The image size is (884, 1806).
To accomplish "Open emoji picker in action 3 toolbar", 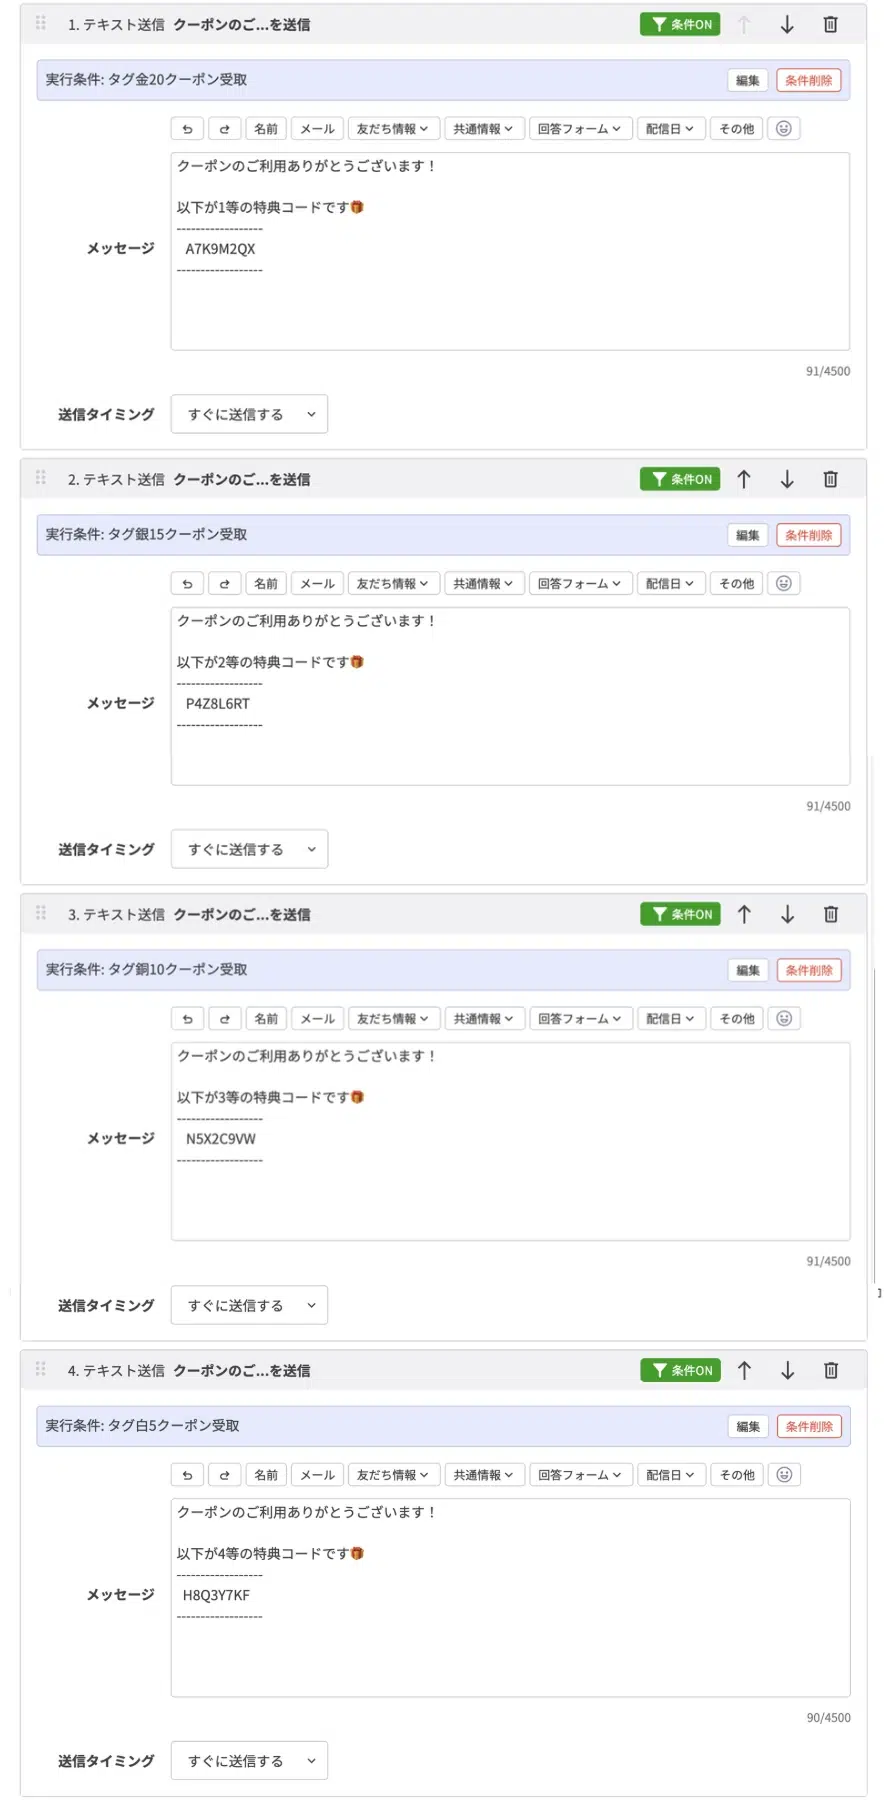I will 784,1019.
